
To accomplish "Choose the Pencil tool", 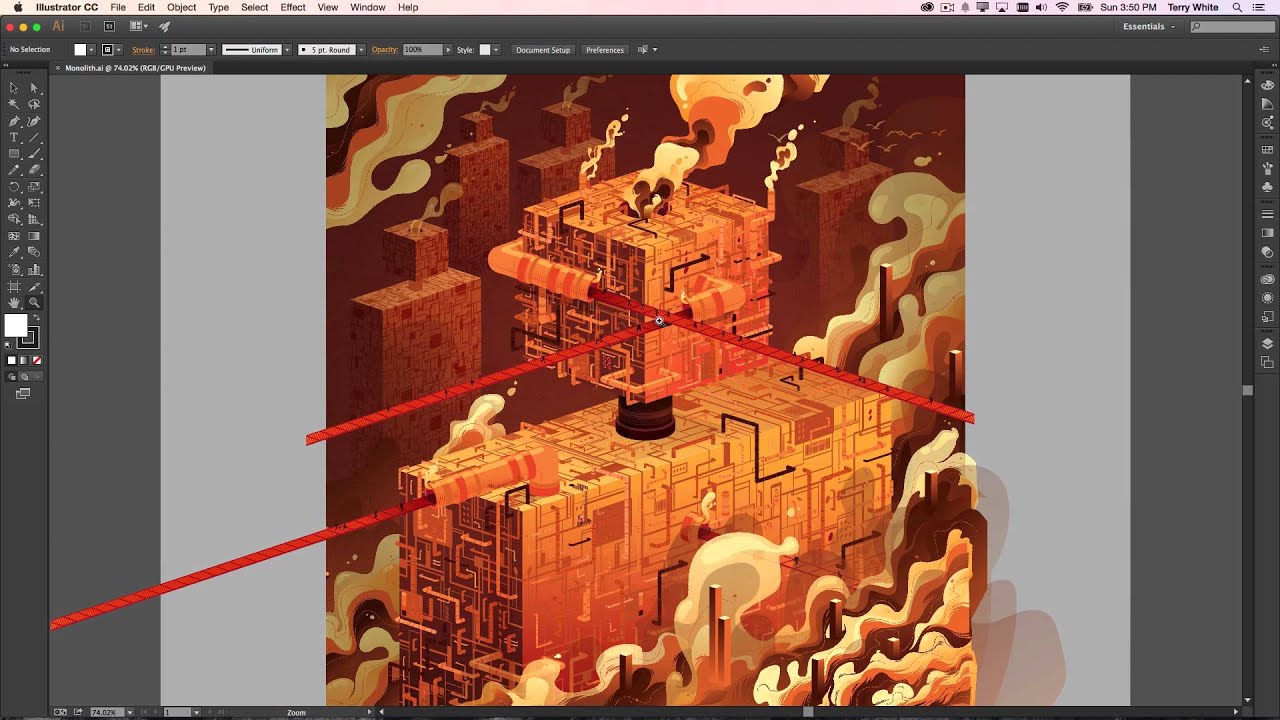I will point(14,170).
